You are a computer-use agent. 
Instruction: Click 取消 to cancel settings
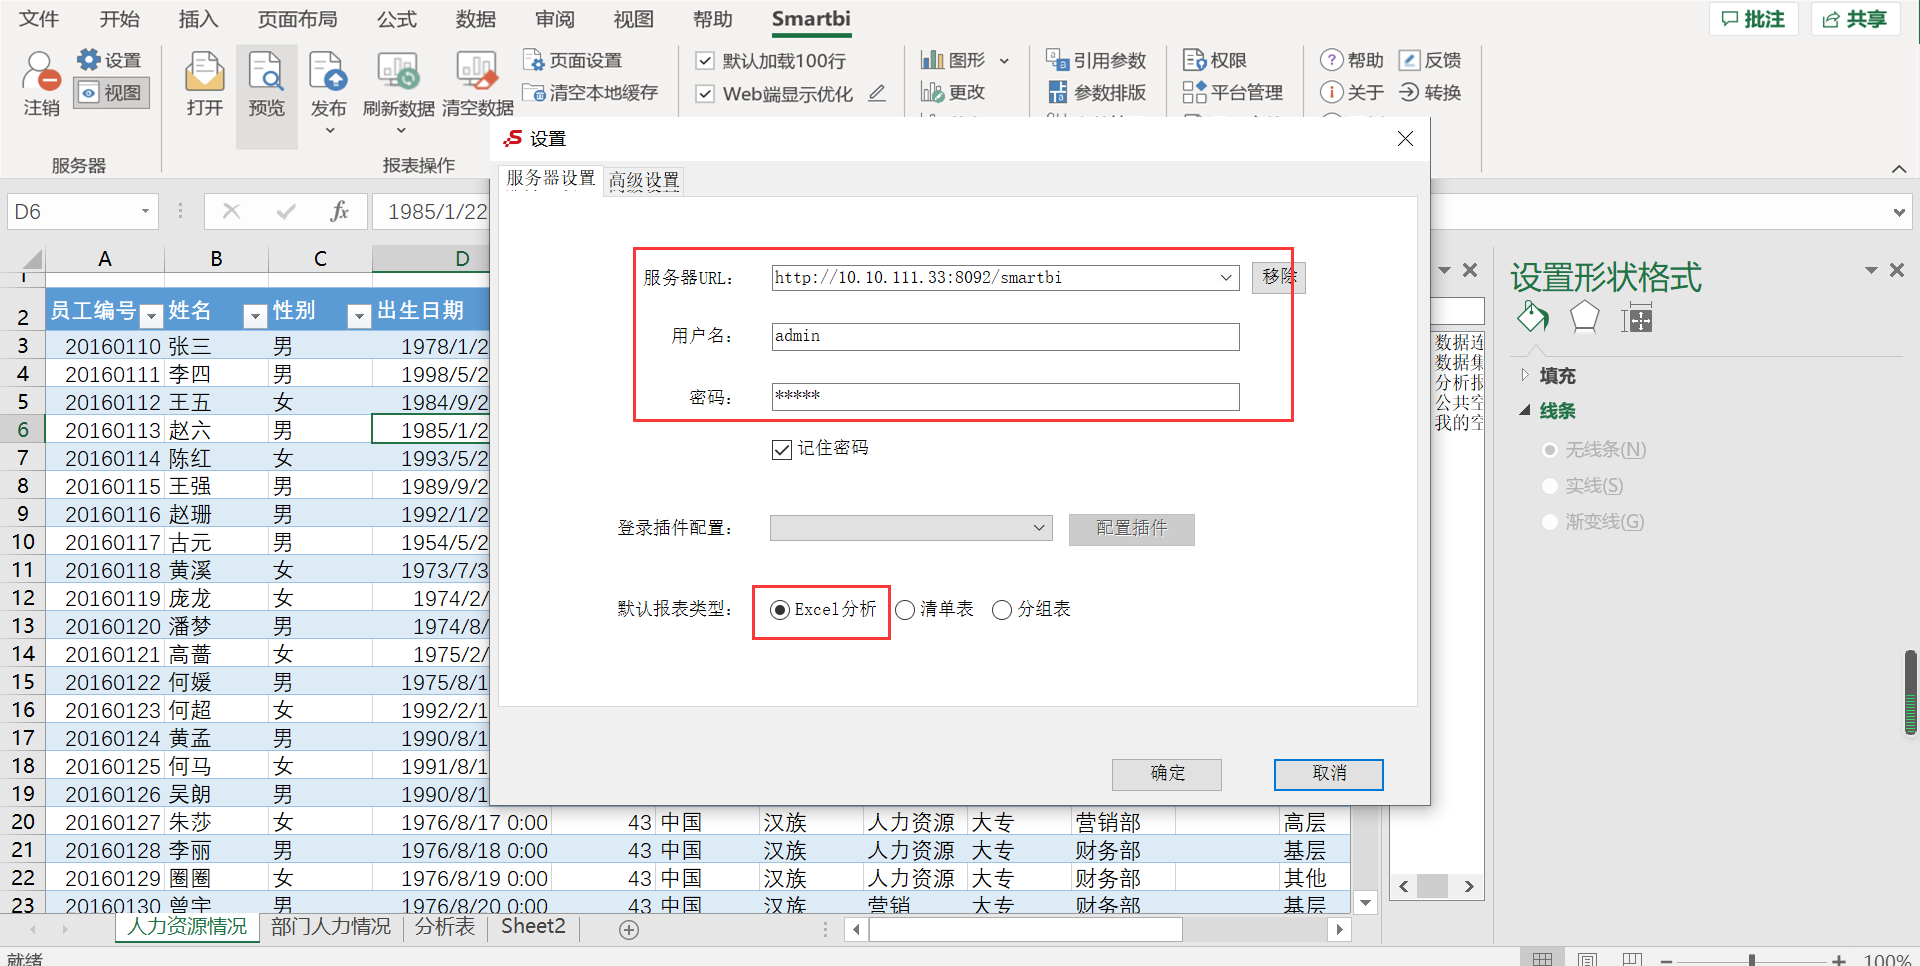[x=1329, y=774]
